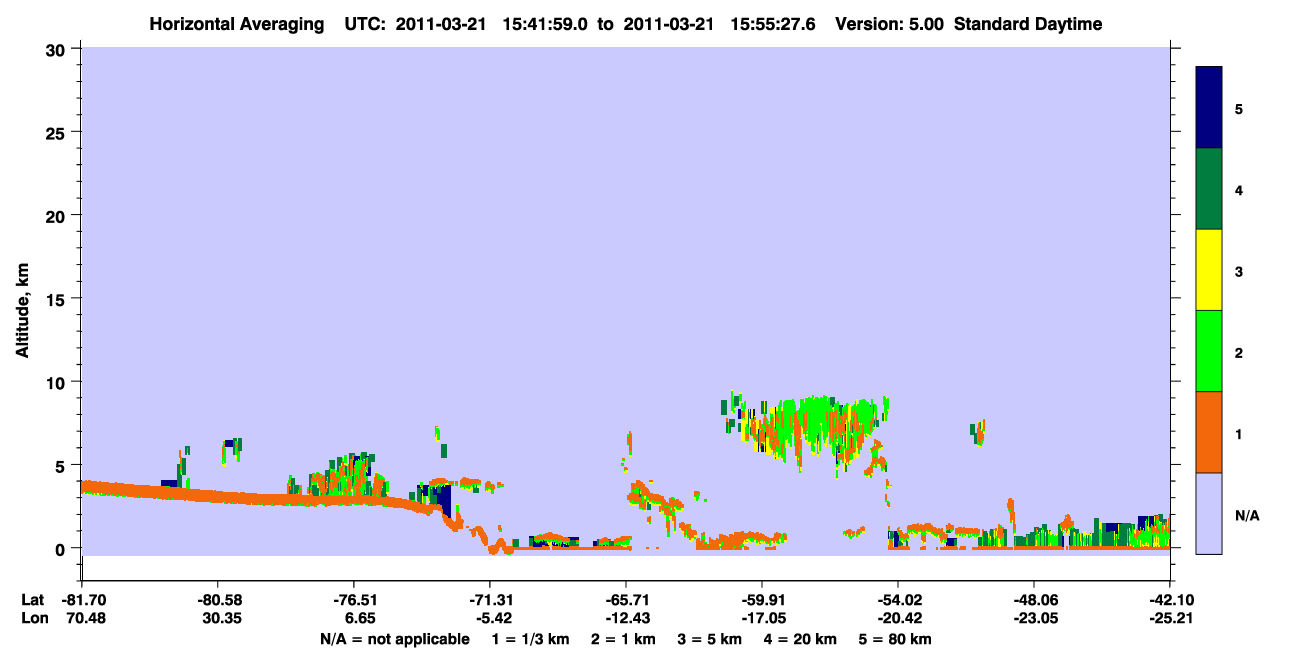This screenshot has width=1300, height=667.
Task: Click latitude value -42.10
Action: [1170, 600]
